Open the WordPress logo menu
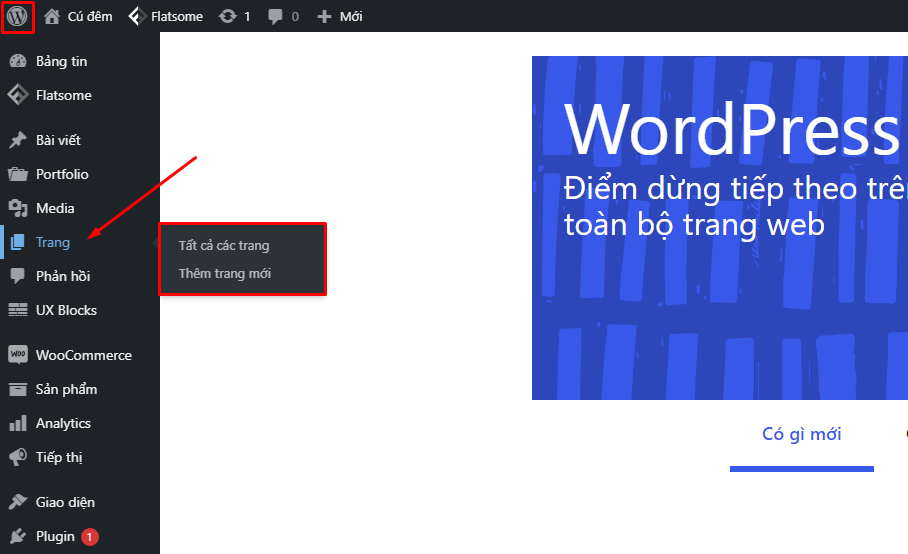This screenshot has height=554, width=908. (x=17, y=16)
